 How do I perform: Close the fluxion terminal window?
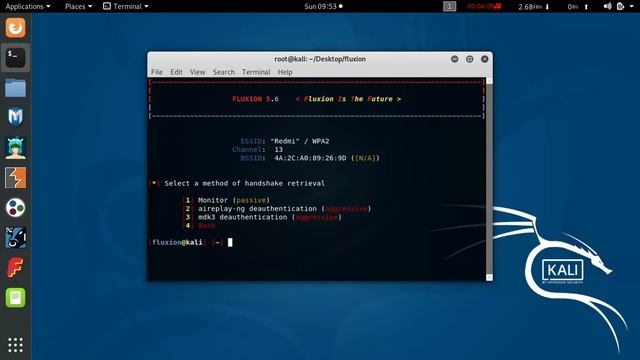(484, 59)
